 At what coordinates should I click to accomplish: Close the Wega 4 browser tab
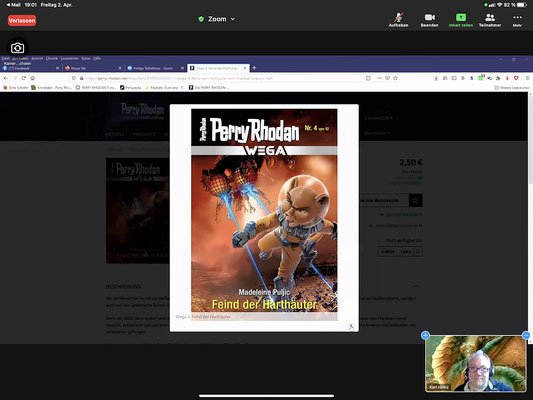pos(245,68)
